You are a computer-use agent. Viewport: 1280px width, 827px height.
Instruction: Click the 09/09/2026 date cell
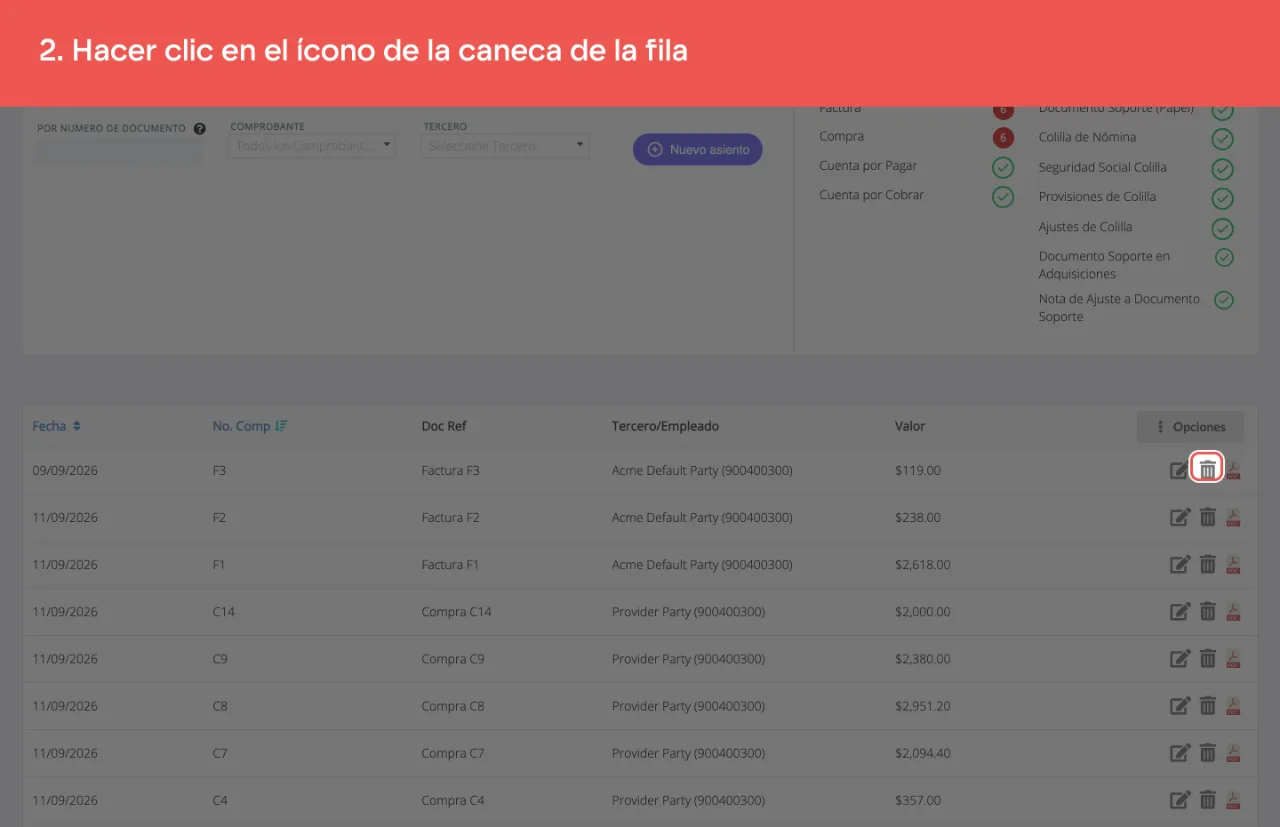tap(65, 470)
